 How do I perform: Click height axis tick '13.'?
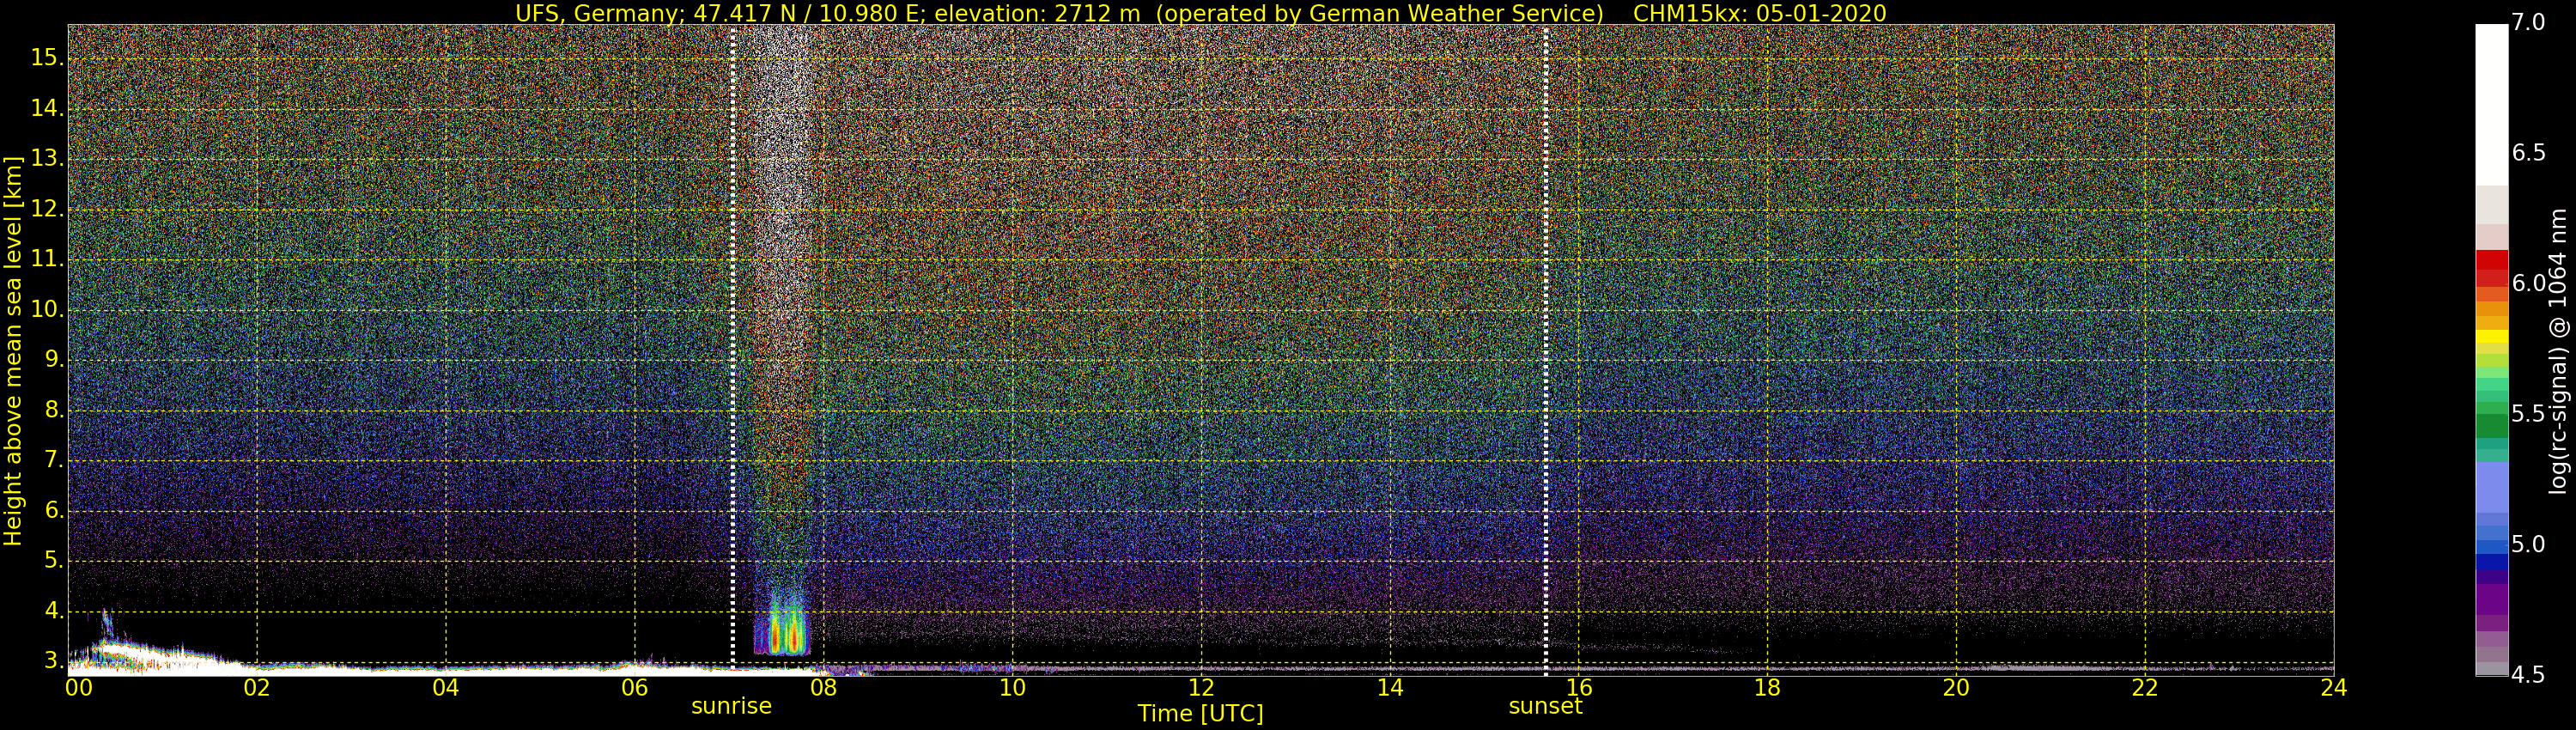[x=47, y=159]
